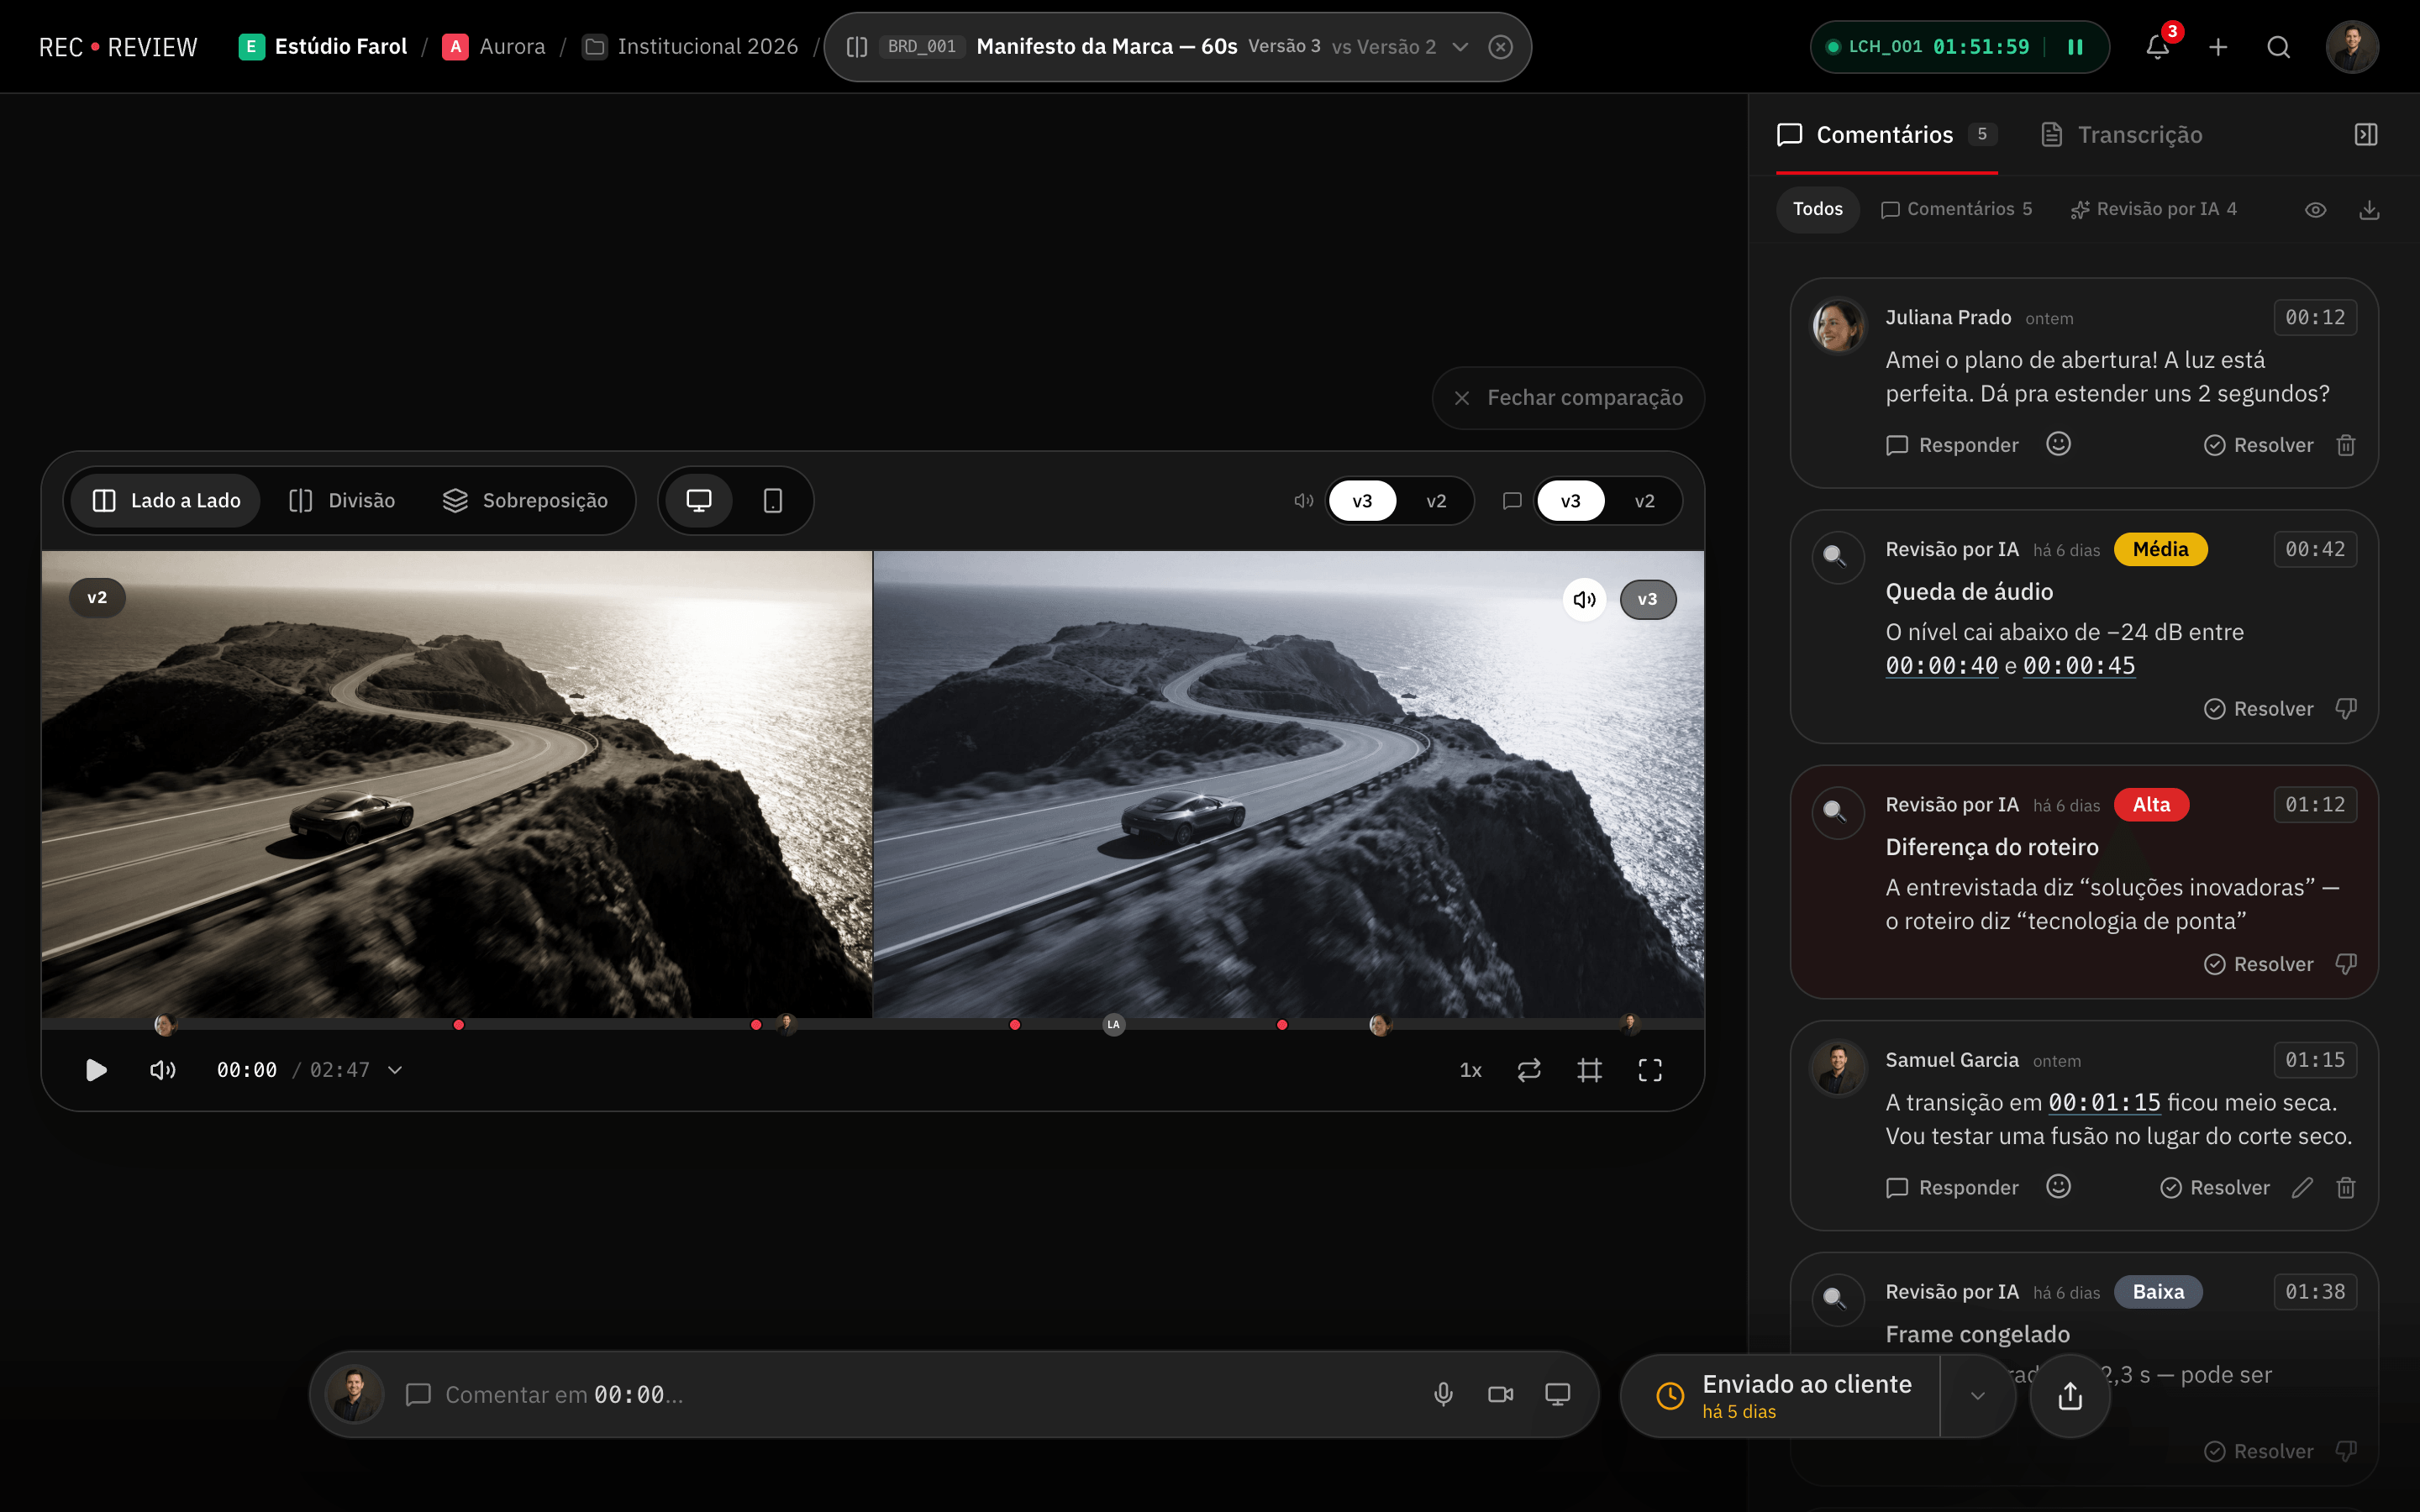Open the timecode format dropdown
2420x1512 pixels.
395,1070
